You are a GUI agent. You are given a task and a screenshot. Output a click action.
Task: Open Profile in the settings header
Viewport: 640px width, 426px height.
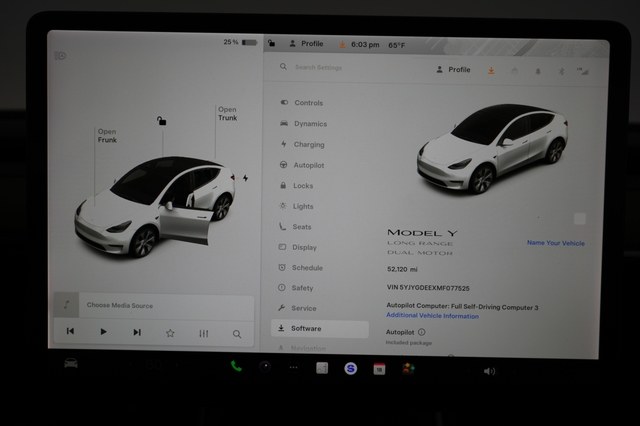pyautogui.click(x=453, y=70)
